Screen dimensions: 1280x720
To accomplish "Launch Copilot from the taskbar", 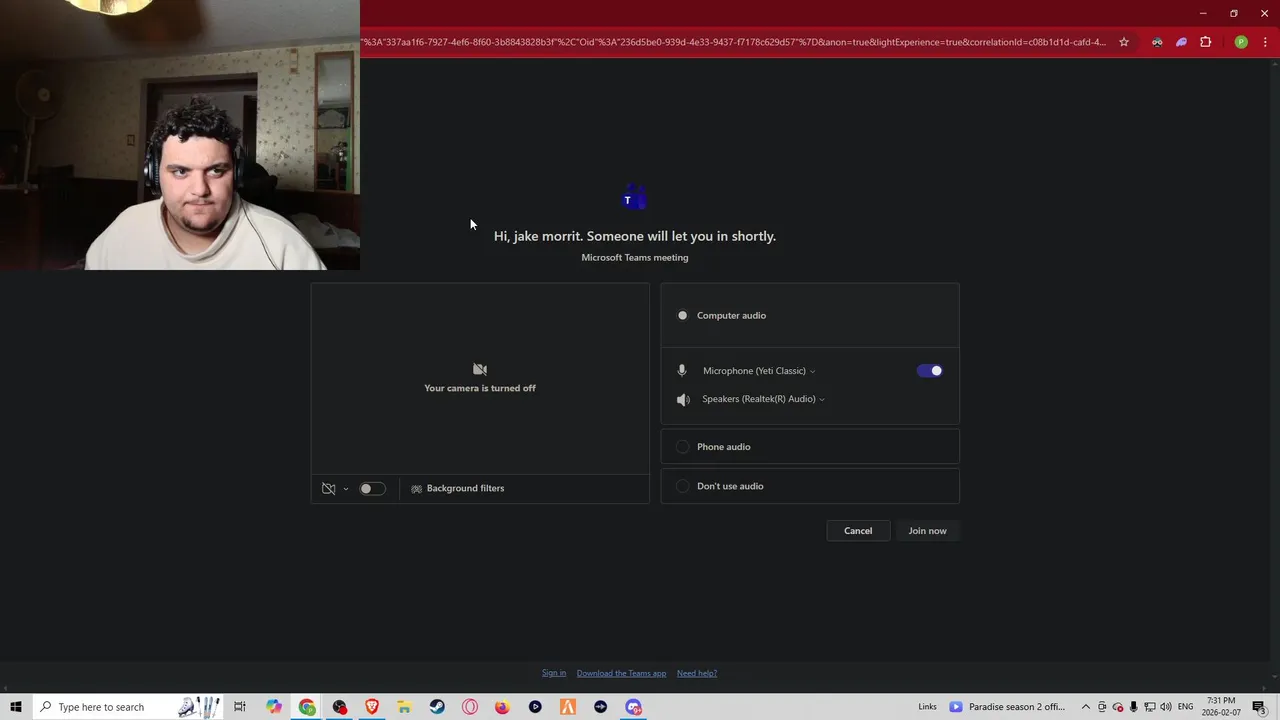I will click(274, 707).
